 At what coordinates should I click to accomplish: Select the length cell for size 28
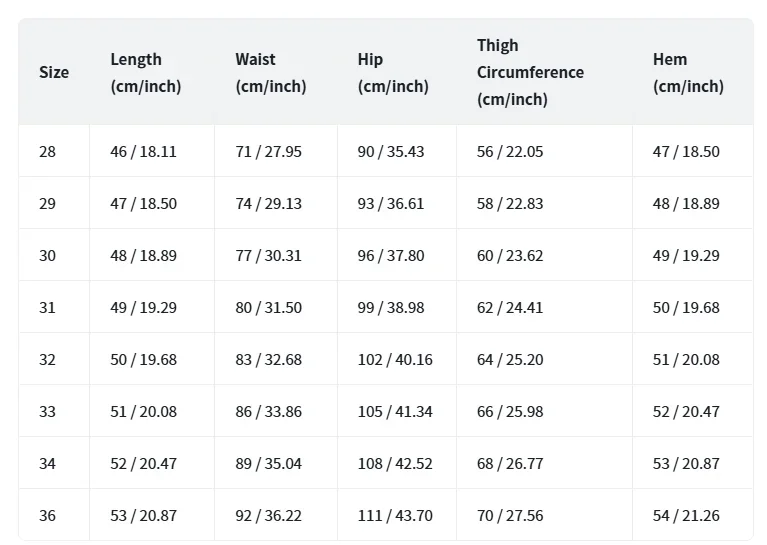[143, 152]
